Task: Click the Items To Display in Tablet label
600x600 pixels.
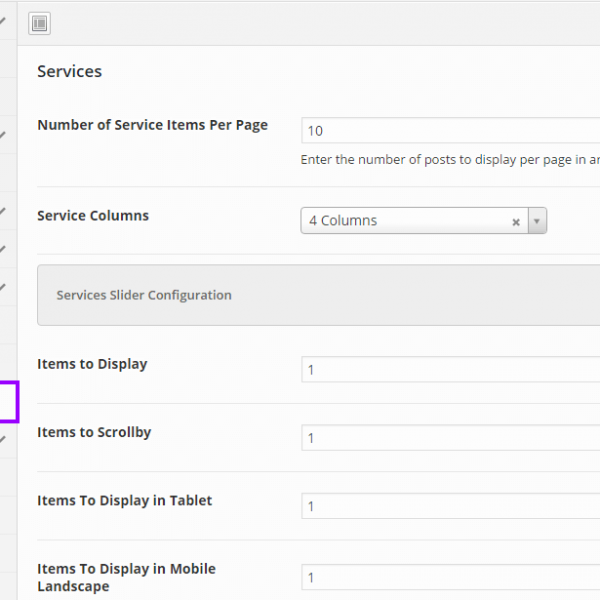Action: point(125,501)
